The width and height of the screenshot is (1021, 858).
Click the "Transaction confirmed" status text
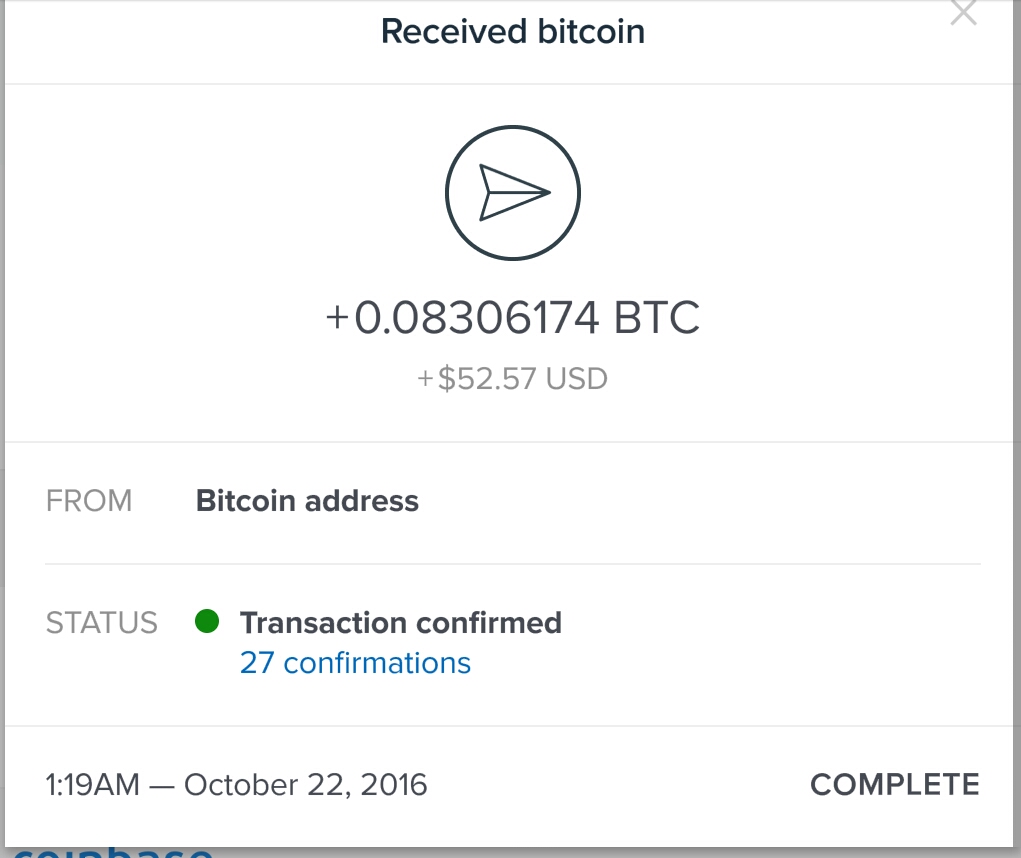tap(400, 623)
